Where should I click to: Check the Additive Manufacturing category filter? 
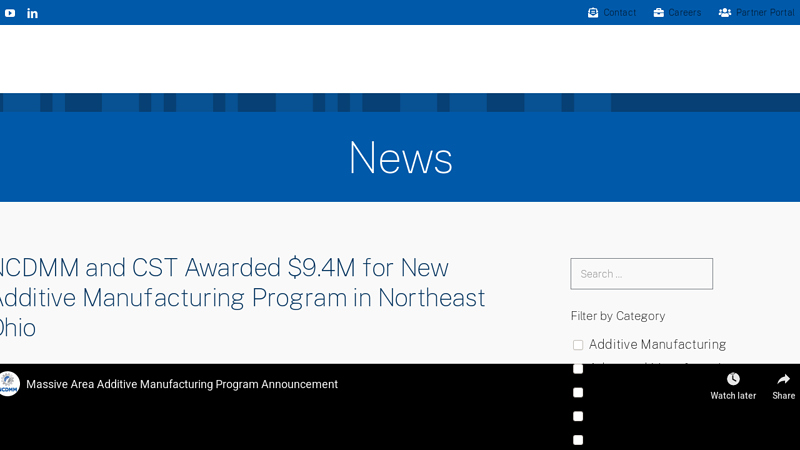(578, 345)
